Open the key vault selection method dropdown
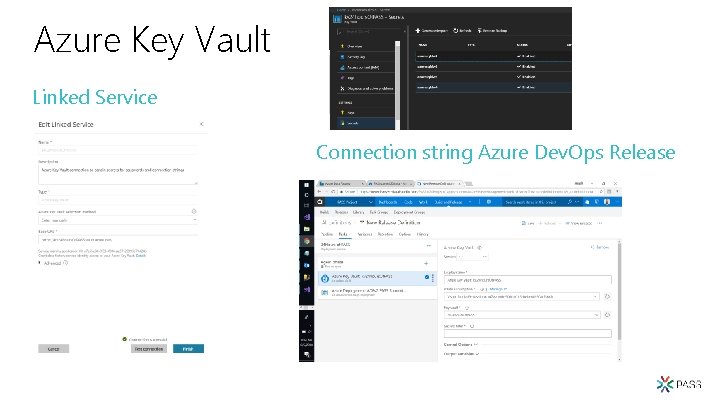The width and height of the screenshot is (720, 405). [x=118, y=220]
